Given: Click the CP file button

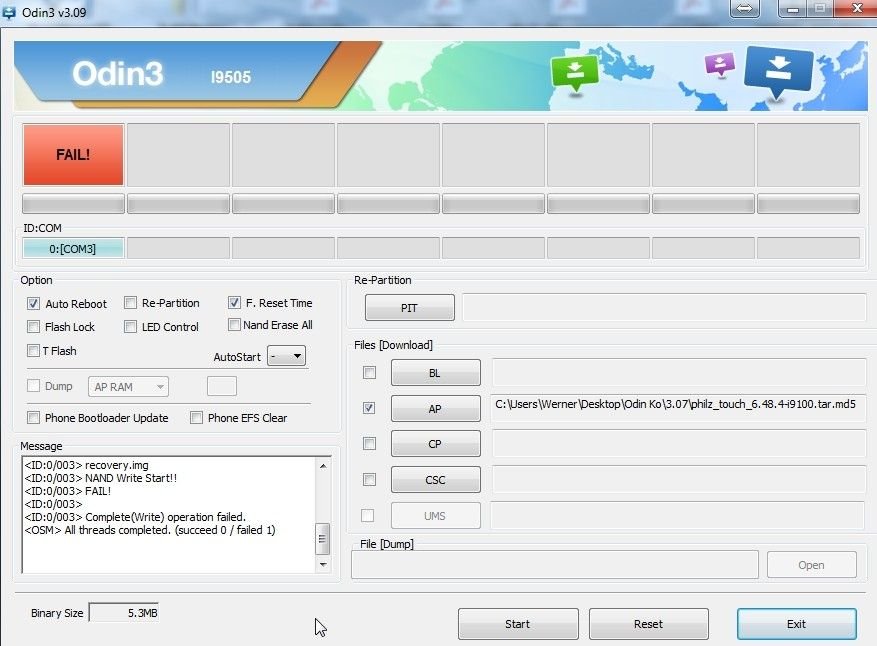Looking at the screenshot, I should [x=435, y=444].
